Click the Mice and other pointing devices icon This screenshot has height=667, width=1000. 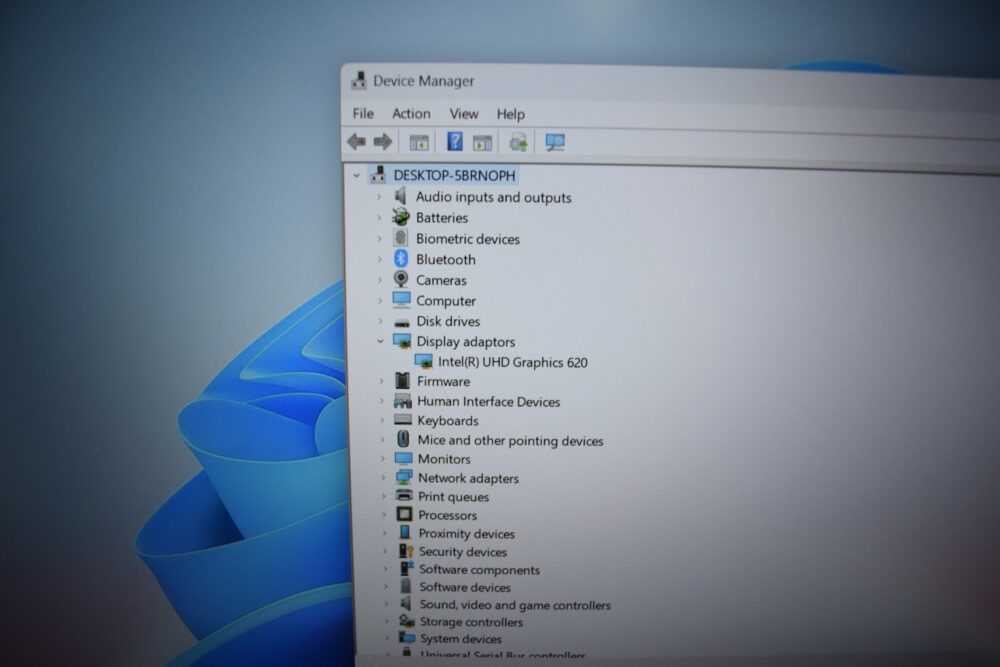pos(403,439)
